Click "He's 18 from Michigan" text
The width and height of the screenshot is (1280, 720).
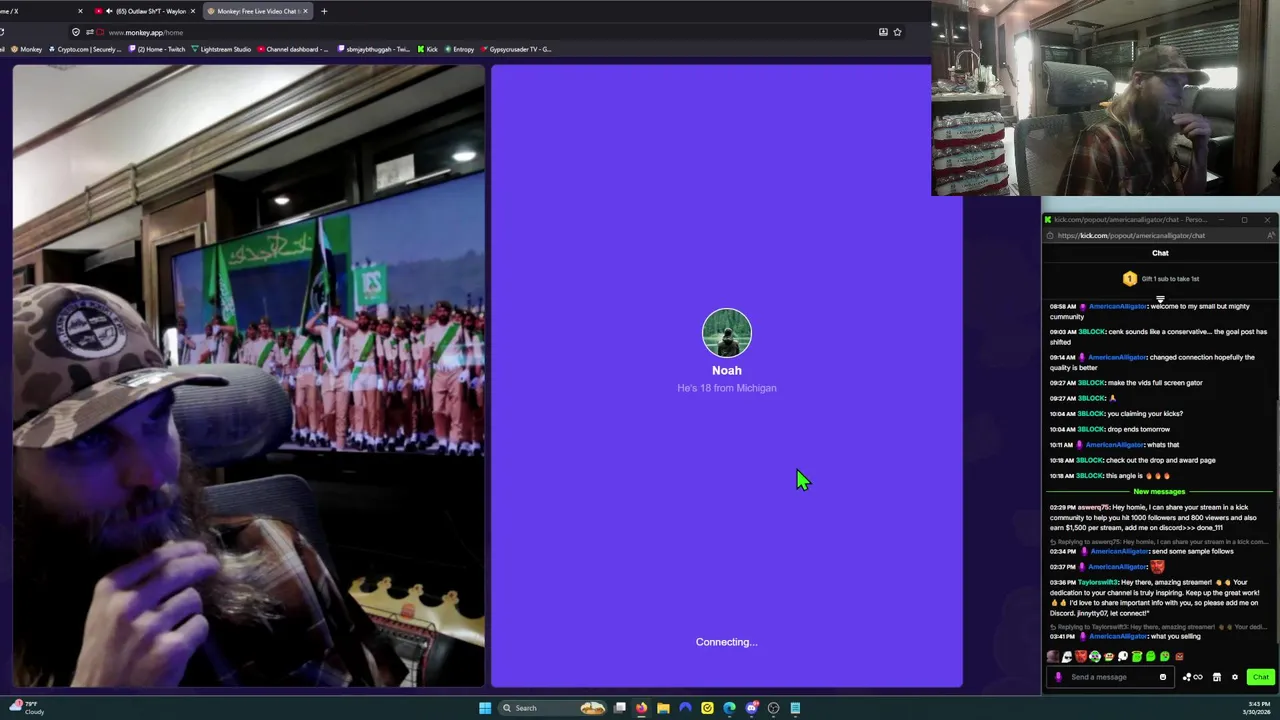[x=727, y=388]
